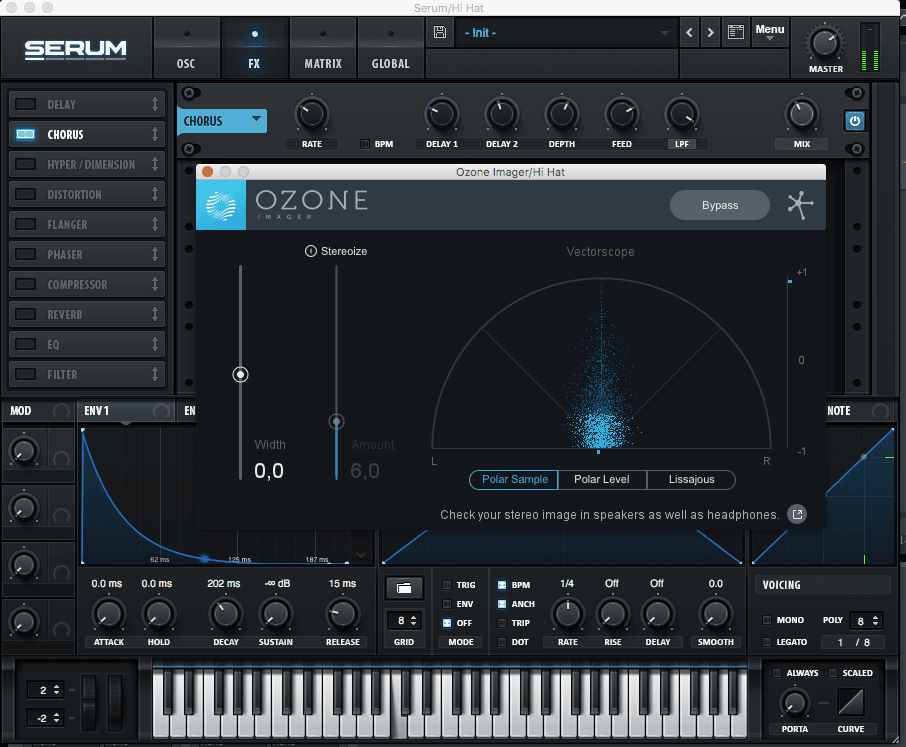Click the envelope DECAY knob
Screen dimensions: 906x747
(x=226, y=614)
